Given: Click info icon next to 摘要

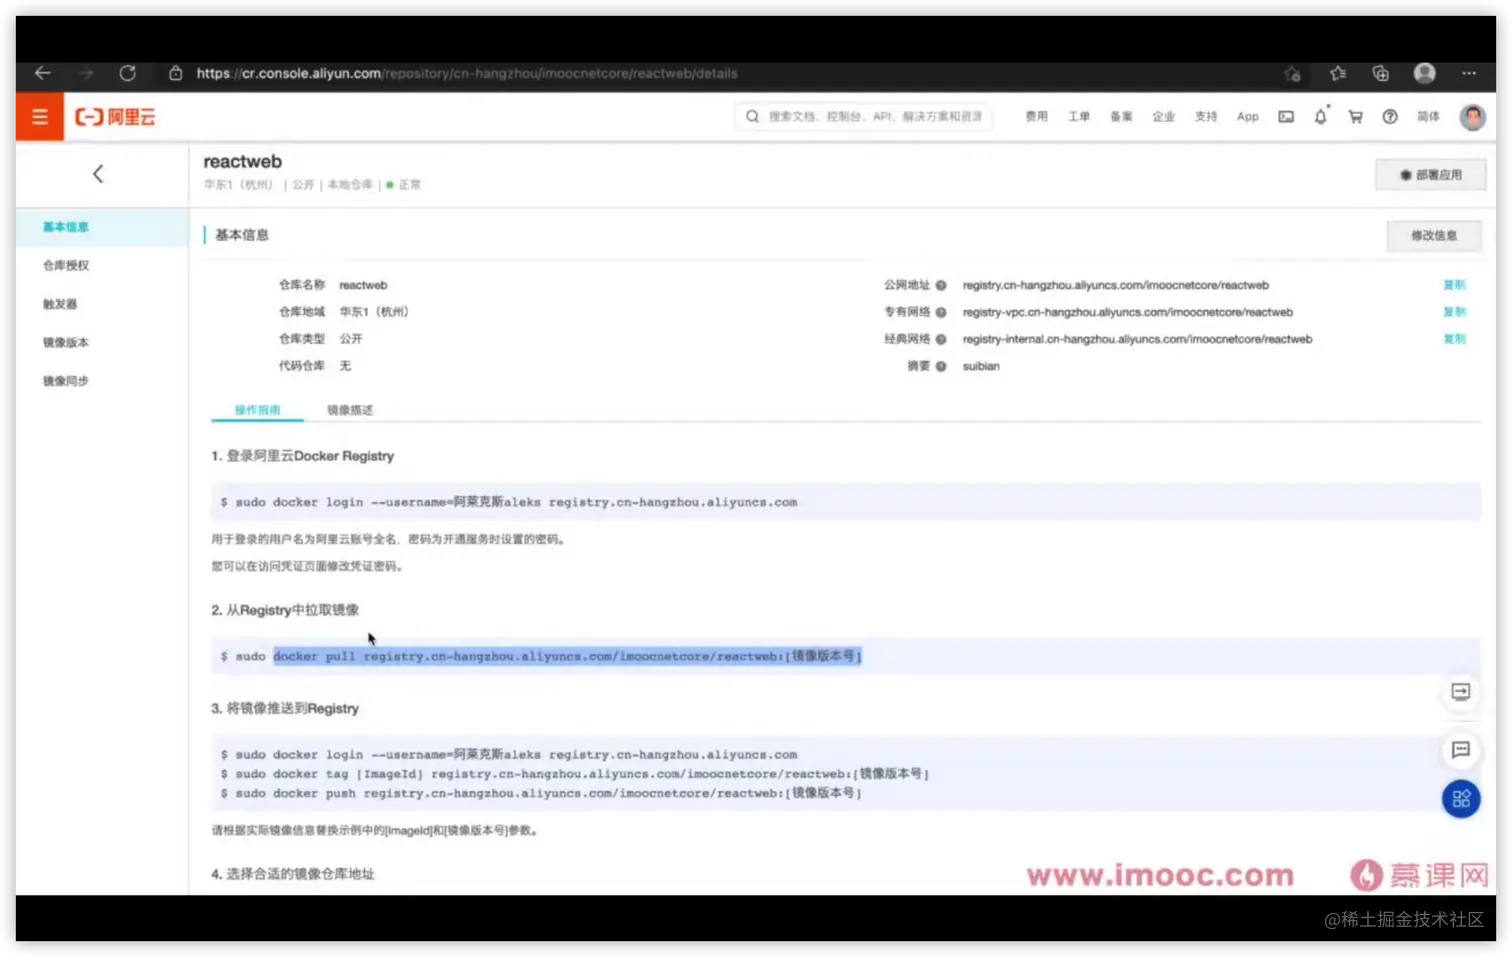Looking at the screenshot, I should tap(941, 366).
